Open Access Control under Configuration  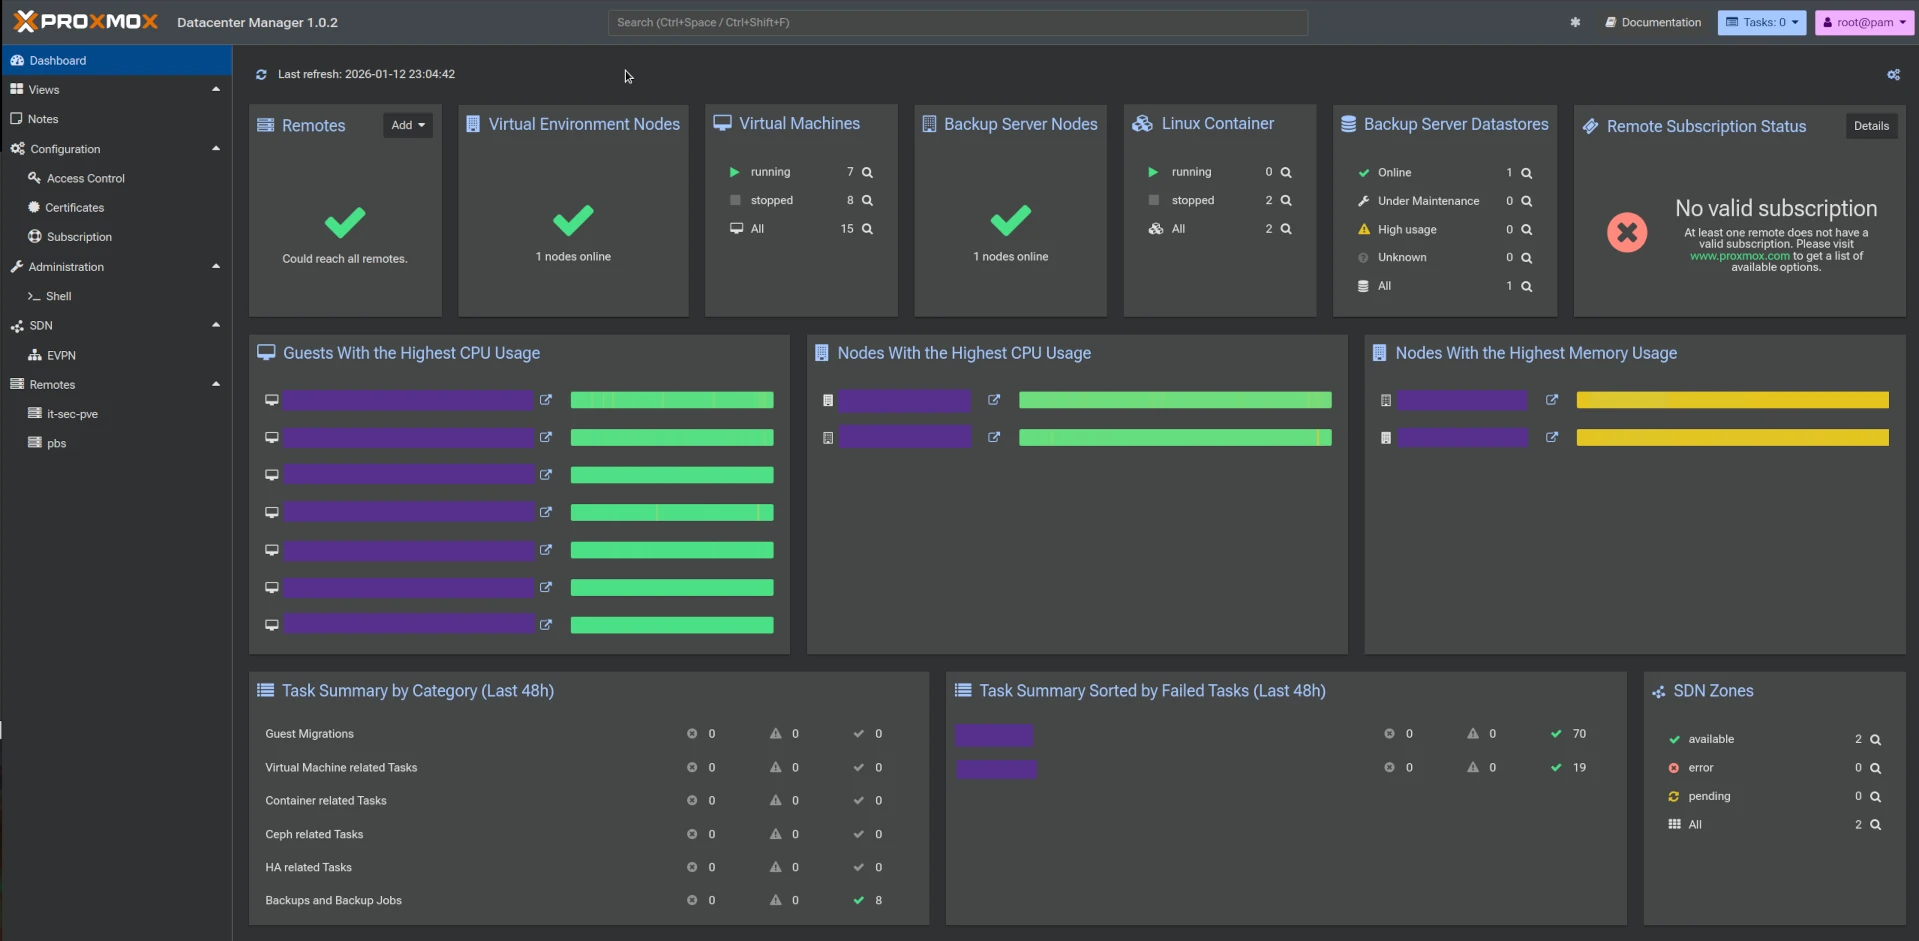pyautogui.click(x=84, y=178)
